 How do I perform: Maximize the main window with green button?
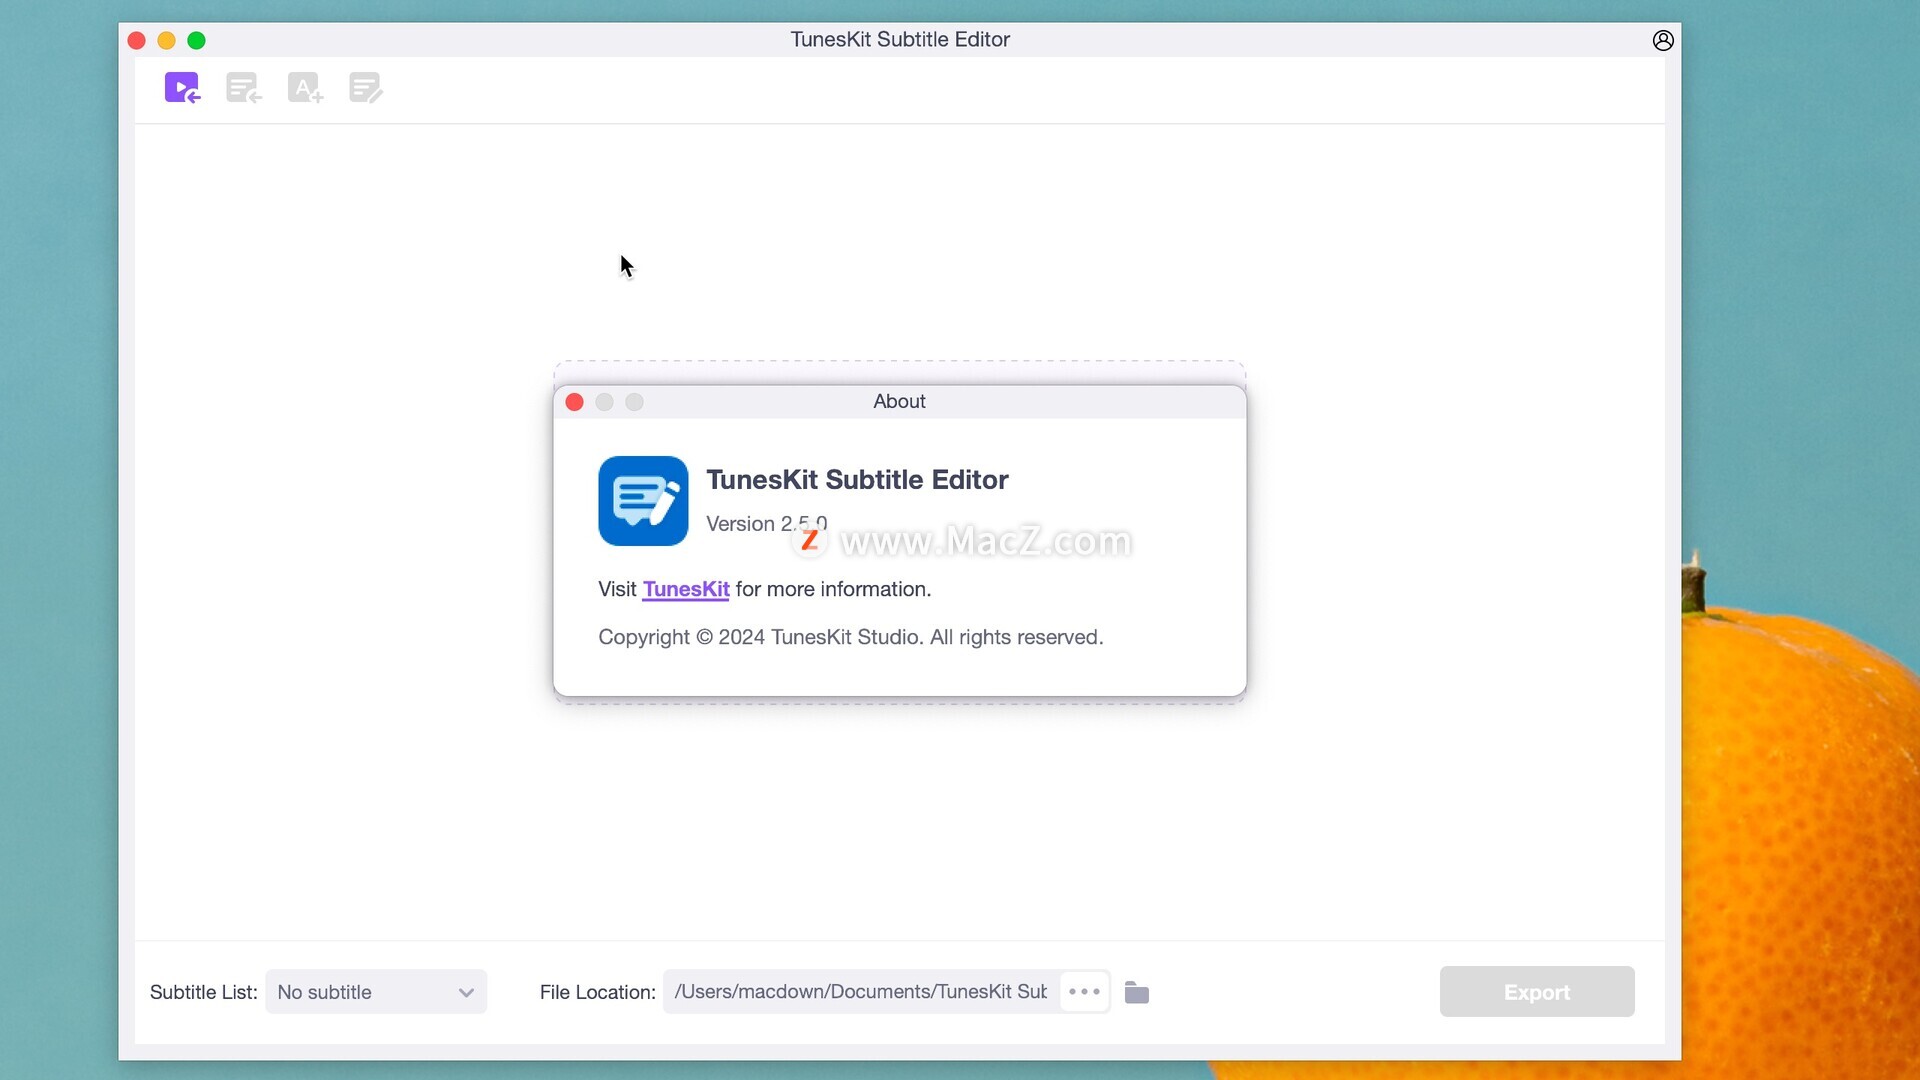(197, 40)
